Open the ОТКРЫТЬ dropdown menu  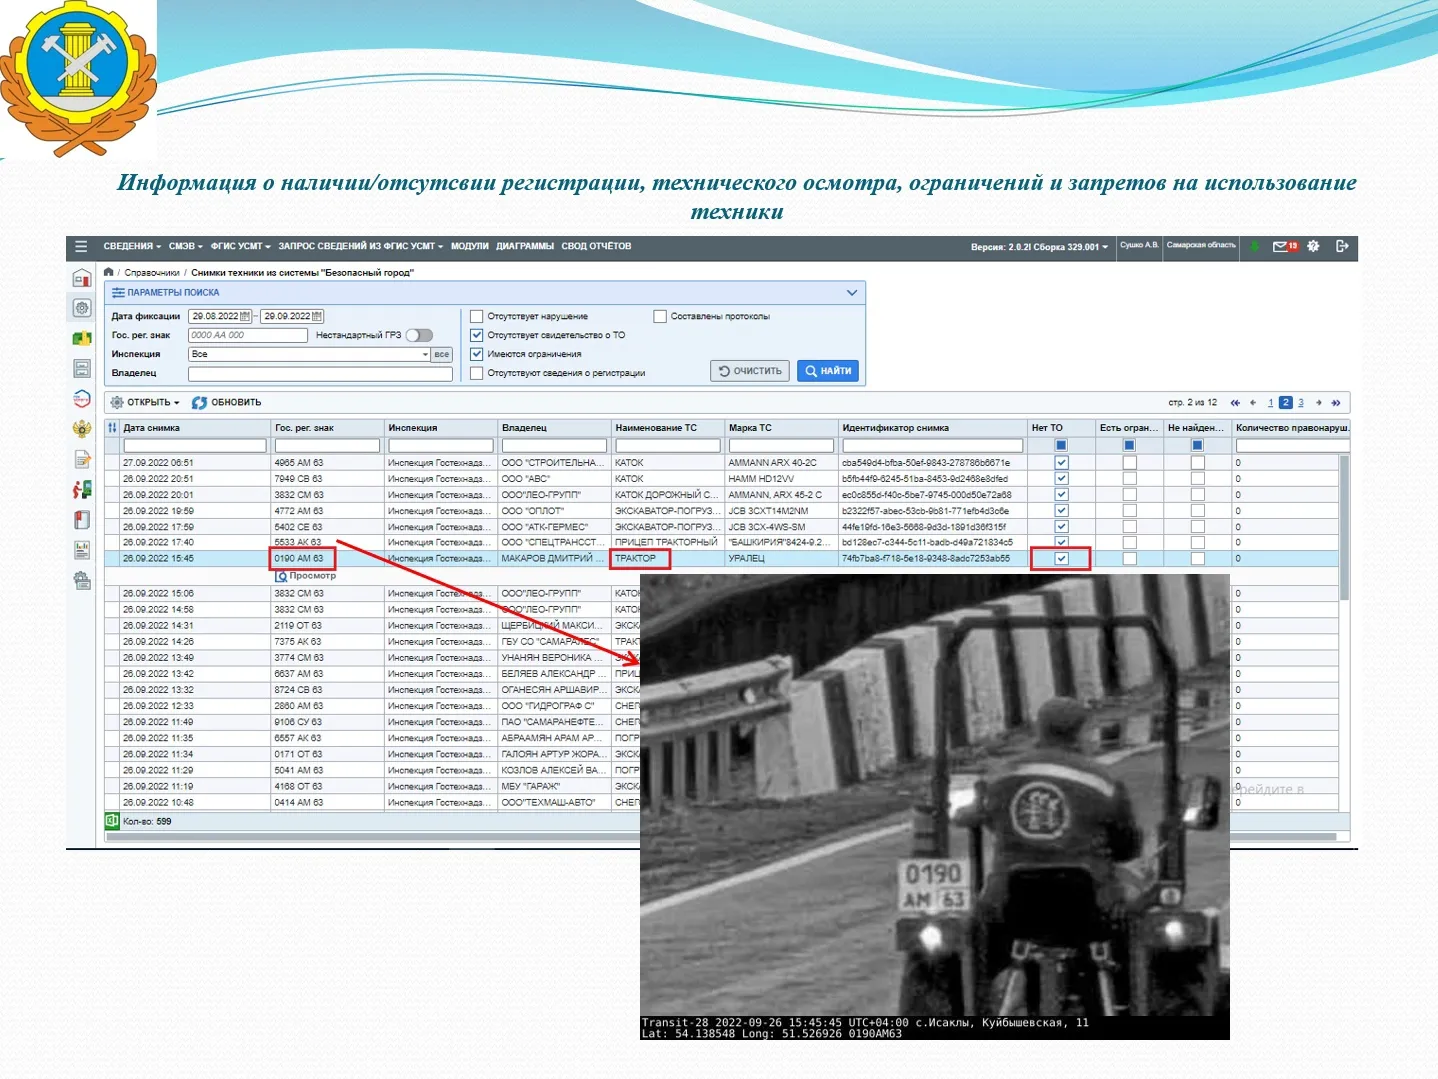(x=146, y=403)
